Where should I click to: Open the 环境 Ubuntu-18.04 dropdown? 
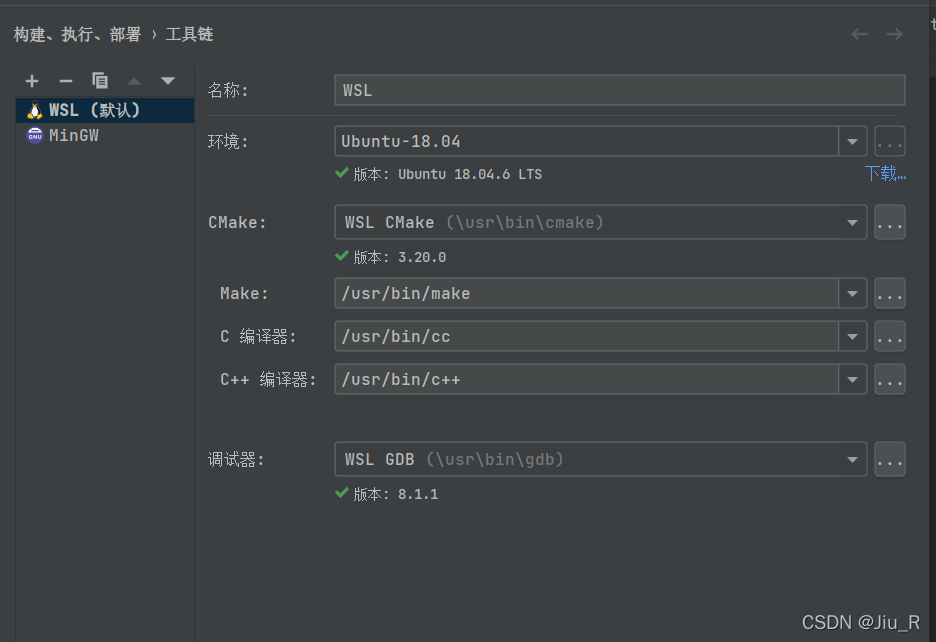pos(852,142)
